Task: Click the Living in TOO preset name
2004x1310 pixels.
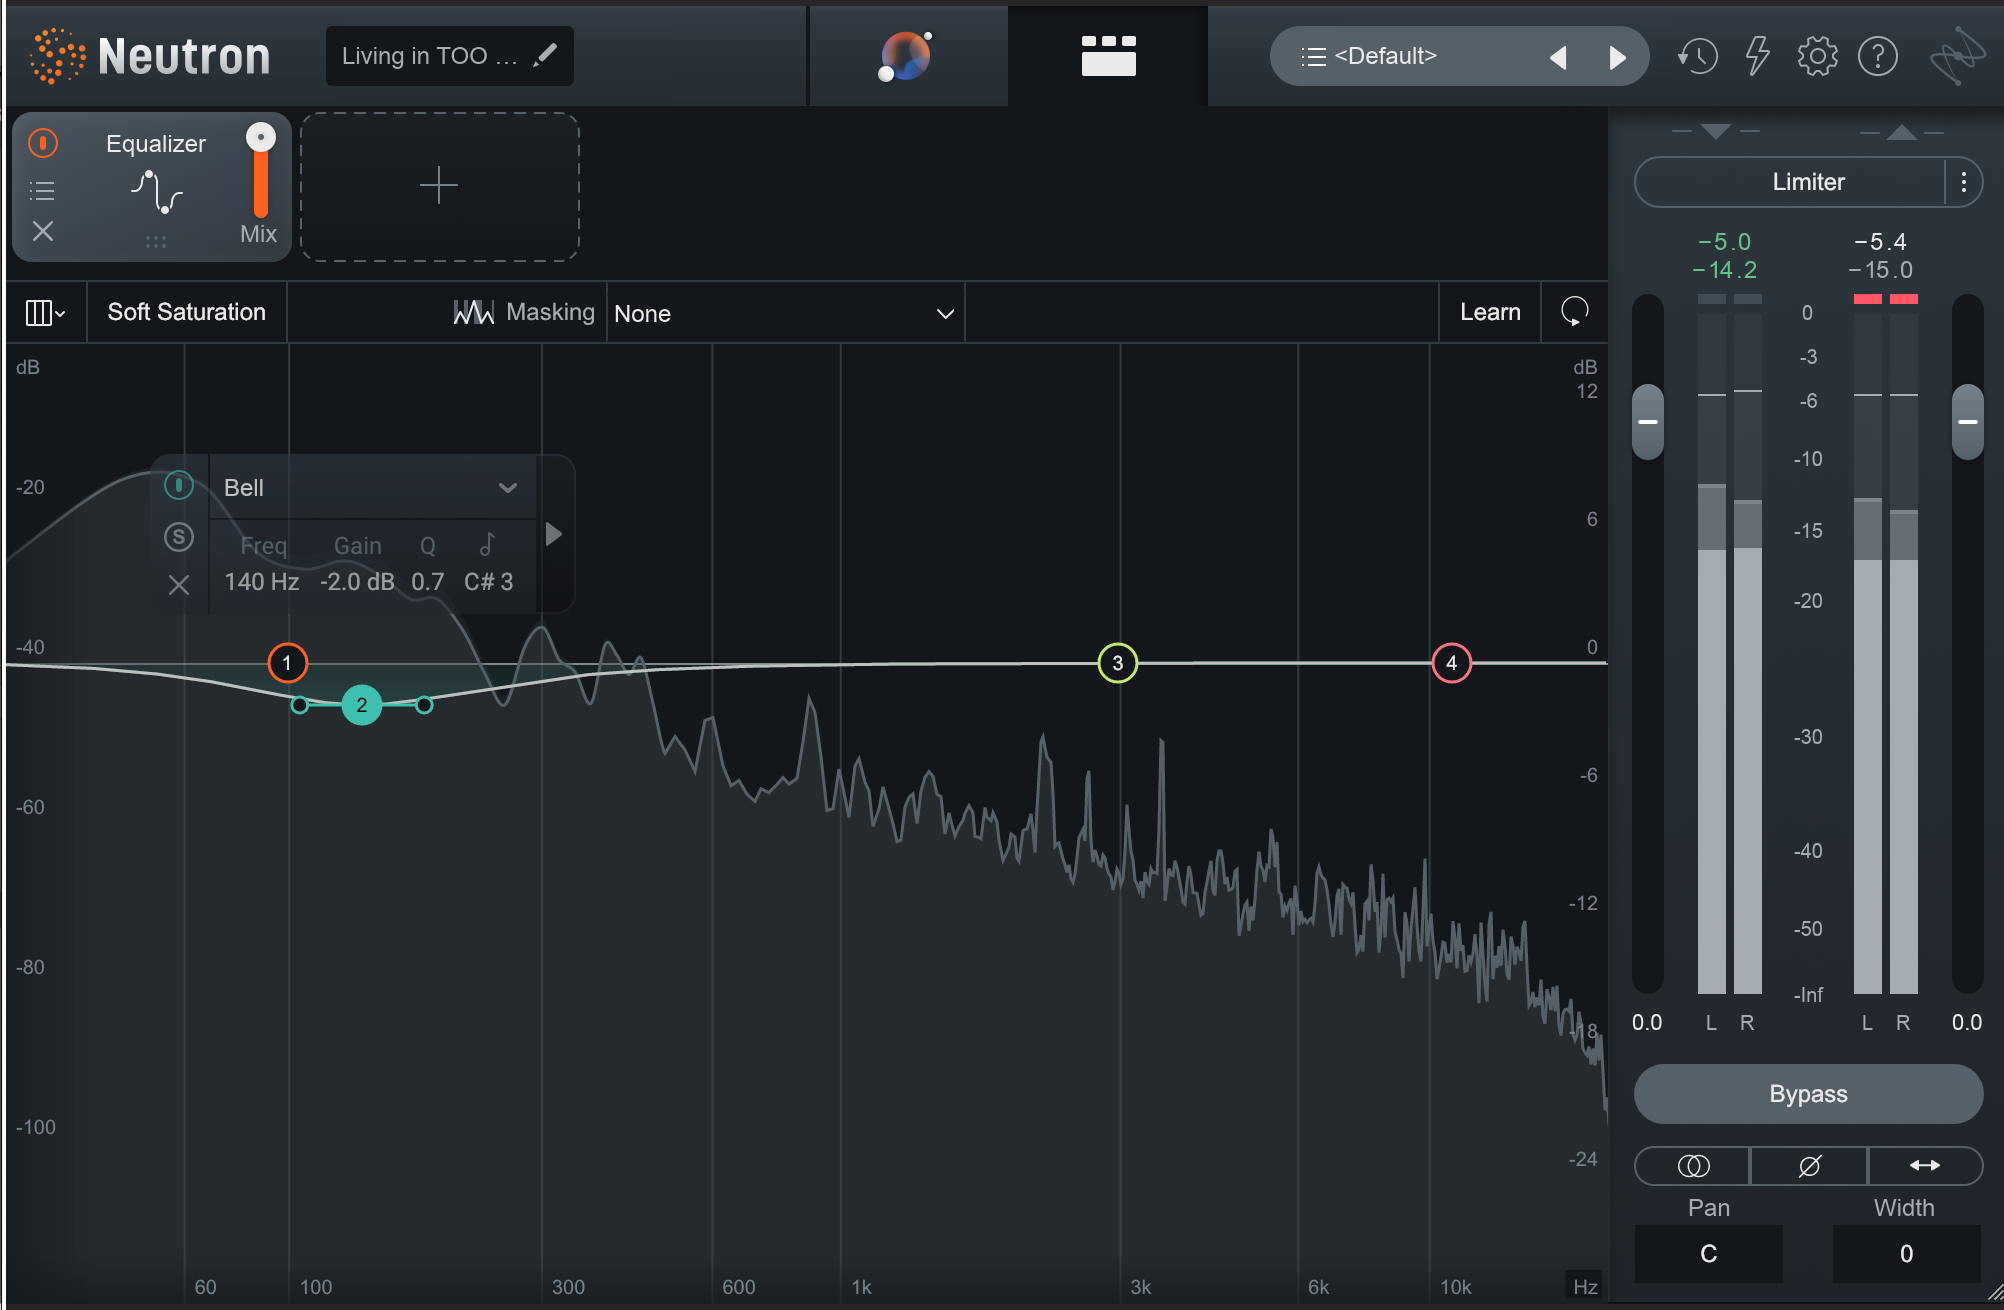Action: click(x=429, y=56)
